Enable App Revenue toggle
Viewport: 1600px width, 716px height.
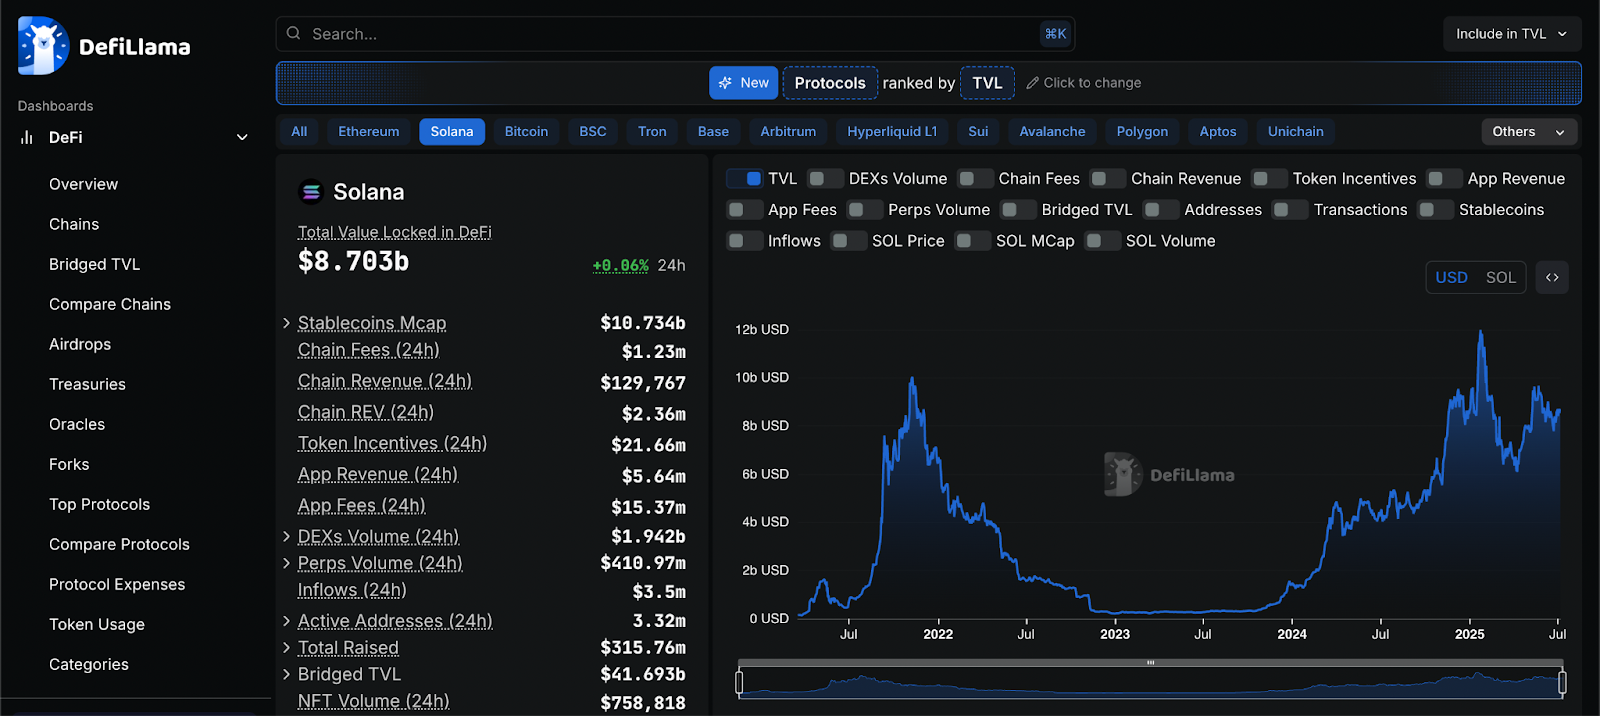coord(1444,179)
